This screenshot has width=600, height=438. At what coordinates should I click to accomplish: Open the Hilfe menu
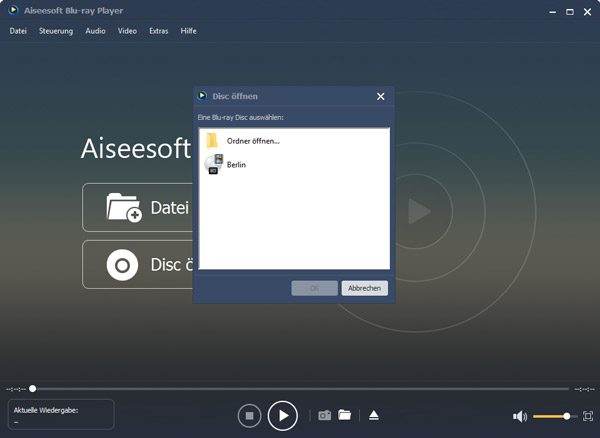point(188,31)
